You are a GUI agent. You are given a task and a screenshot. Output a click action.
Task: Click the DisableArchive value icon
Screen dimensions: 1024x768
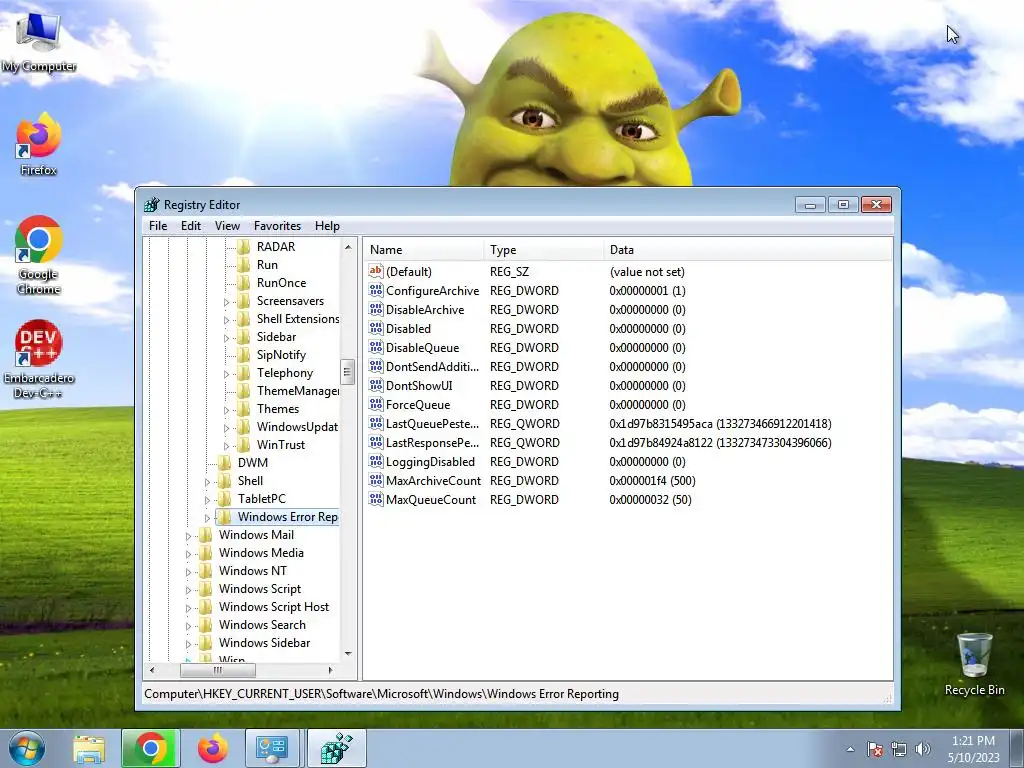click(x=376, y=310)
